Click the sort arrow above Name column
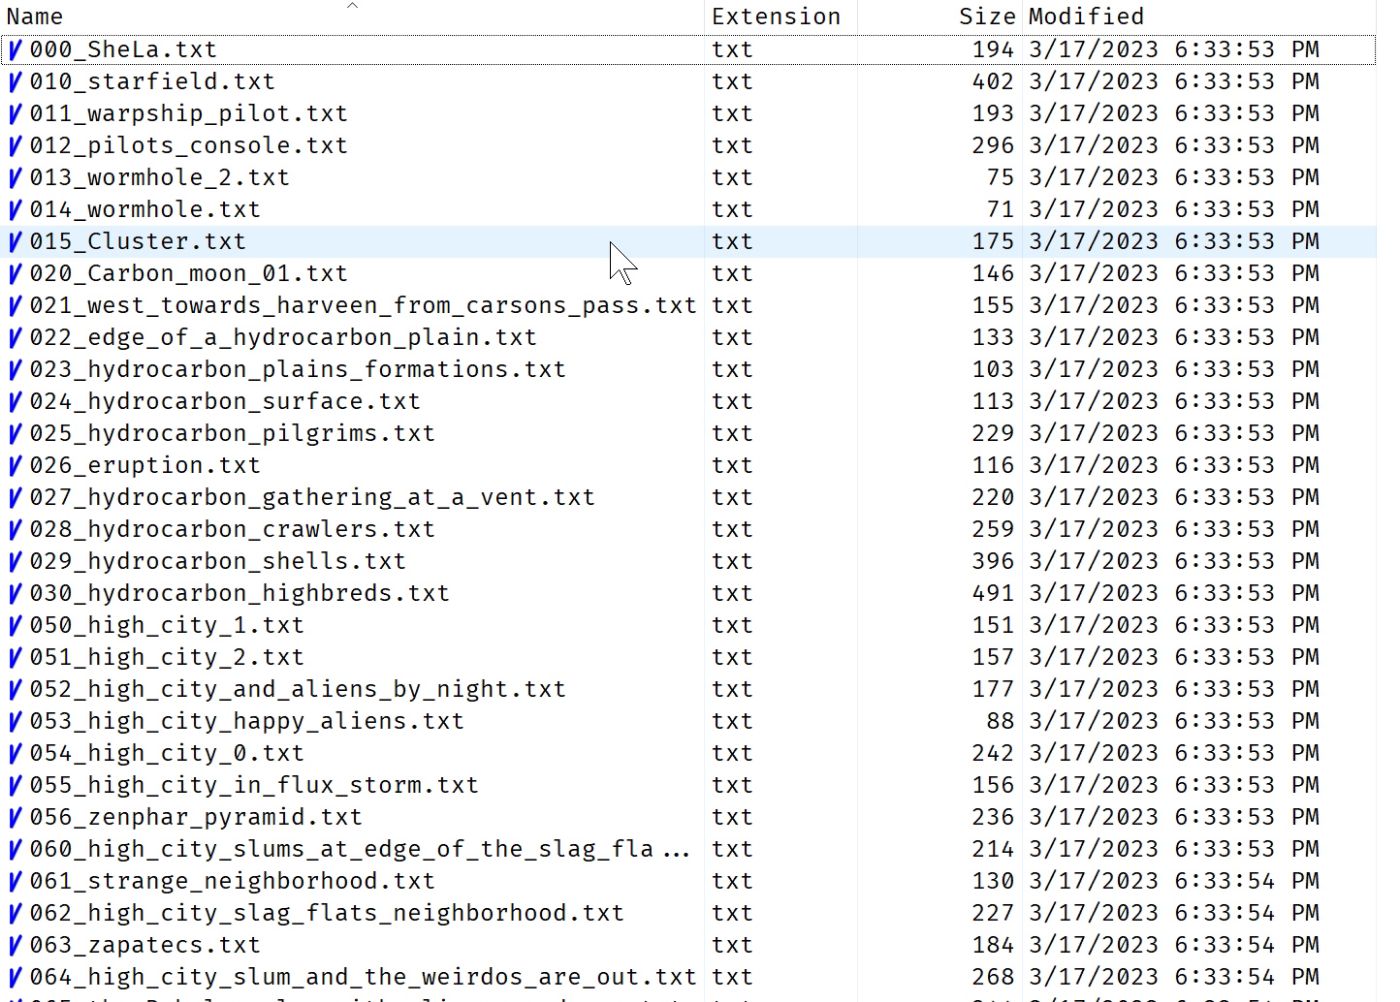 [x=352, y=6]
